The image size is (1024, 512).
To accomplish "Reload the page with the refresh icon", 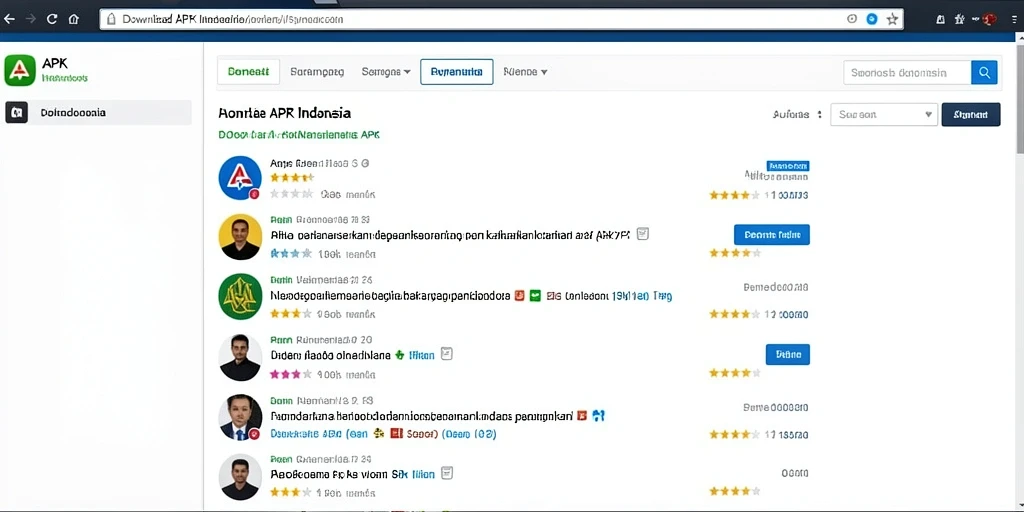I will point(52,19).
